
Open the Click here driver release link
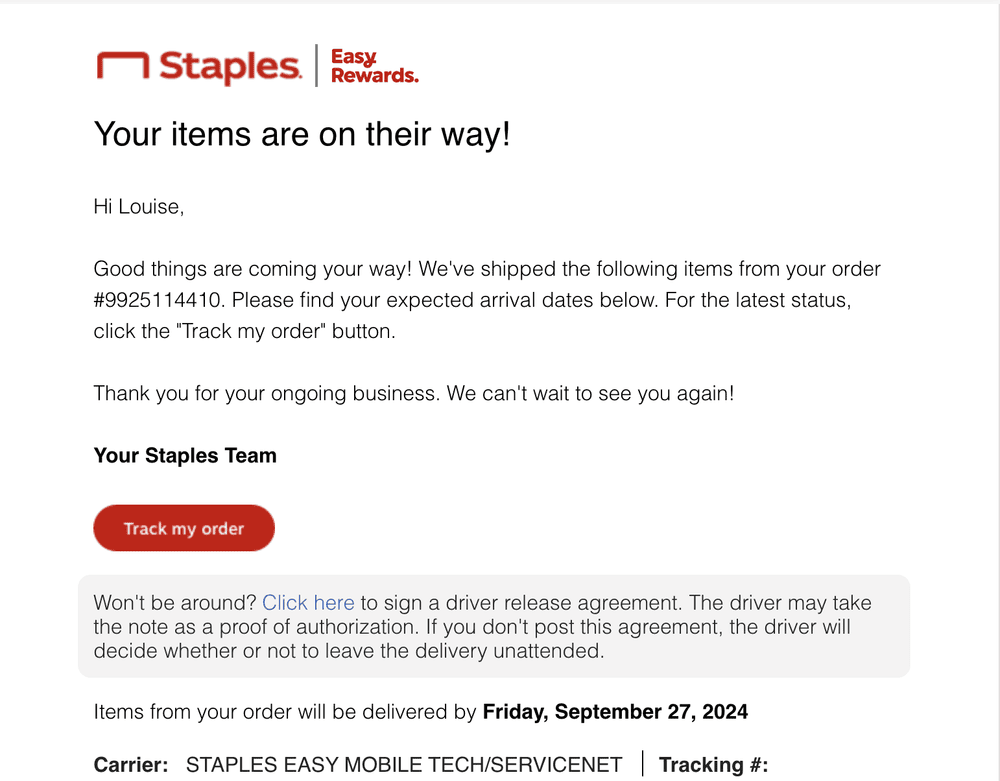[308, 602]
